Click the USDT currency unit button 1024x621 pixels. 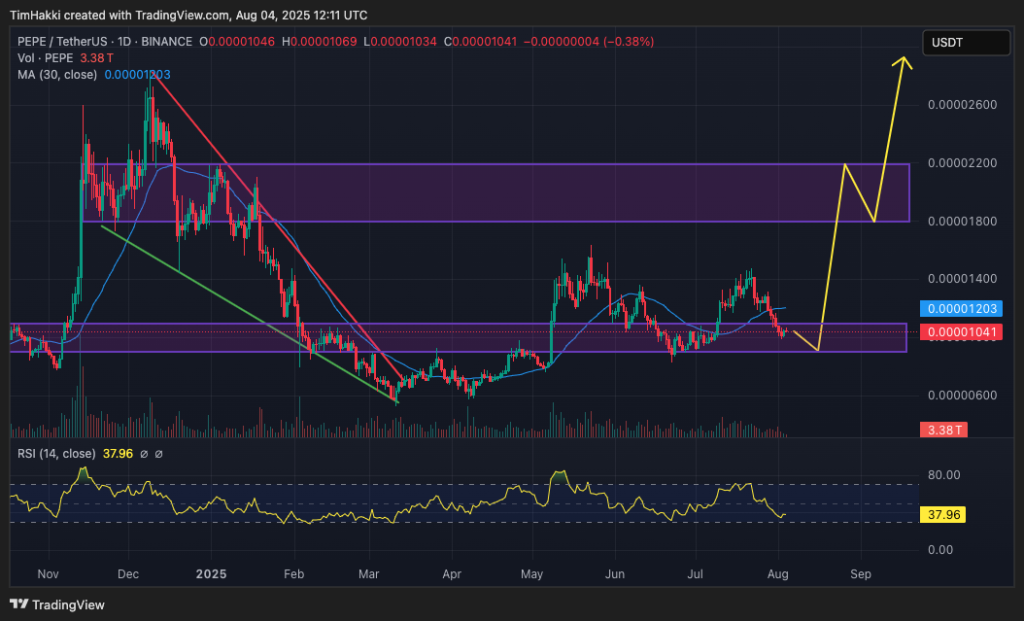click(966, 42)
